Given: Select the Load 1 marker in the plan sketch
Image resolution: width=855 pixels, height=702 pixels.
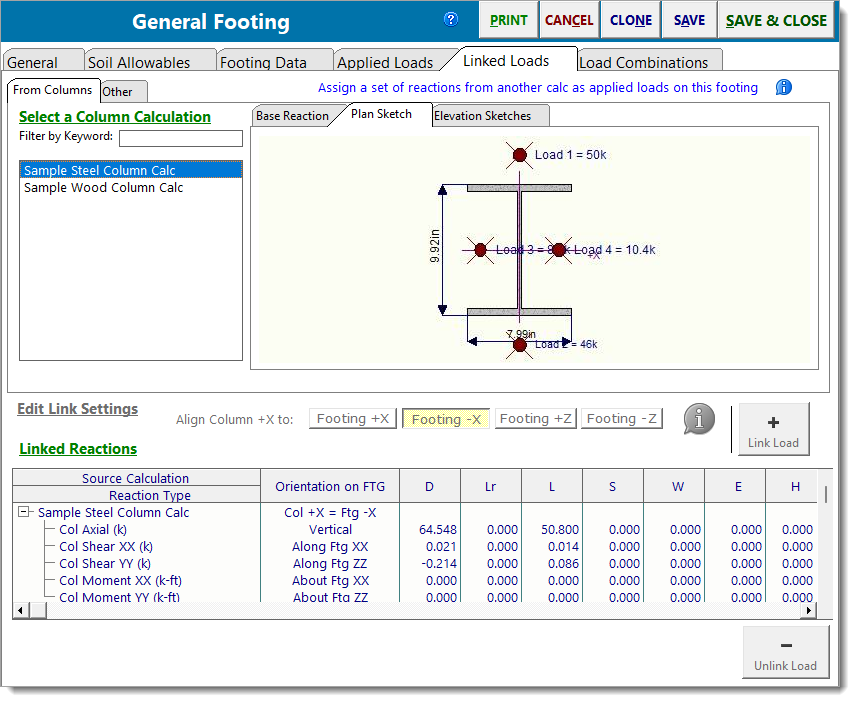Looking at the screenshot, I should (x=519, y=155).
